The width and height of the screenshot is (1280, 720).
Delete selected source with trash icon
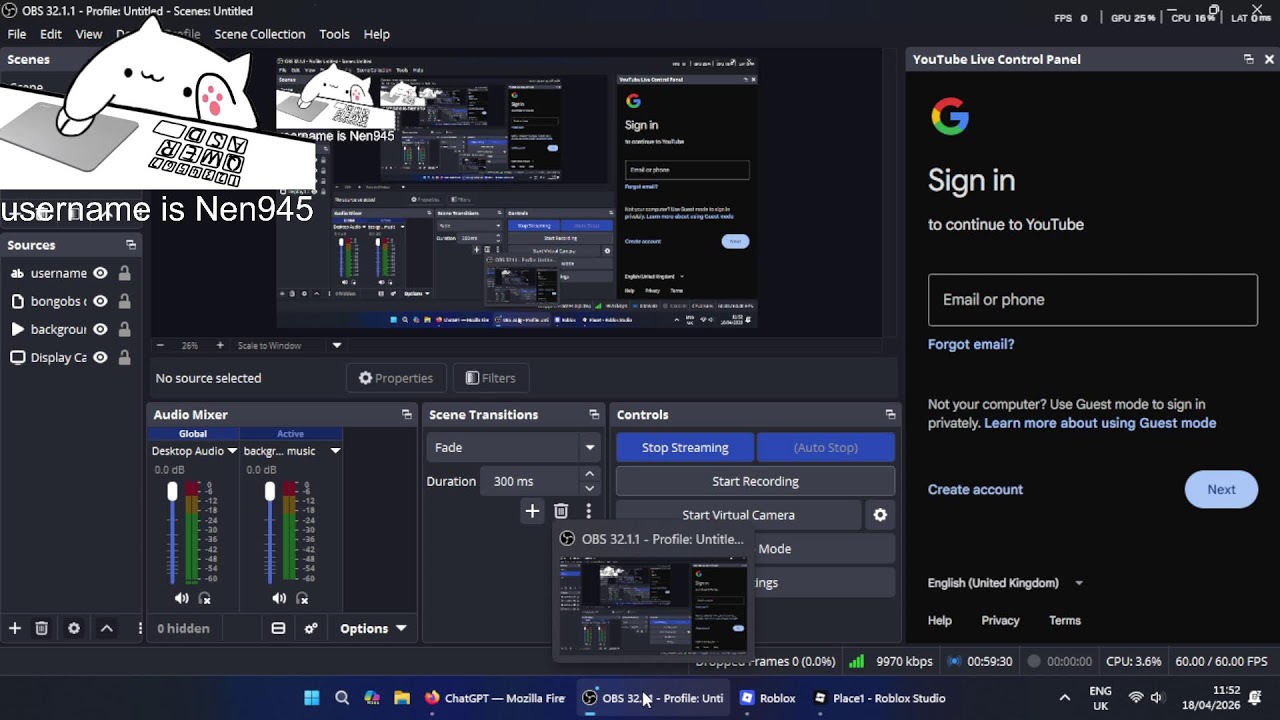42,628
